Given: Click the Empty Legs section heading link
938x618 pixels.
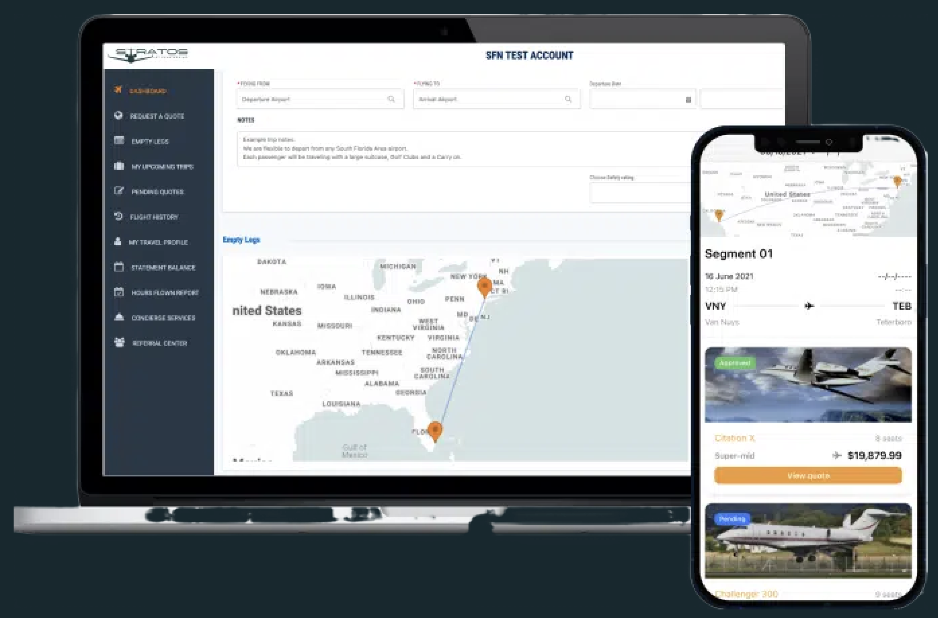Looking at the screenshot, I should point(242,240).
